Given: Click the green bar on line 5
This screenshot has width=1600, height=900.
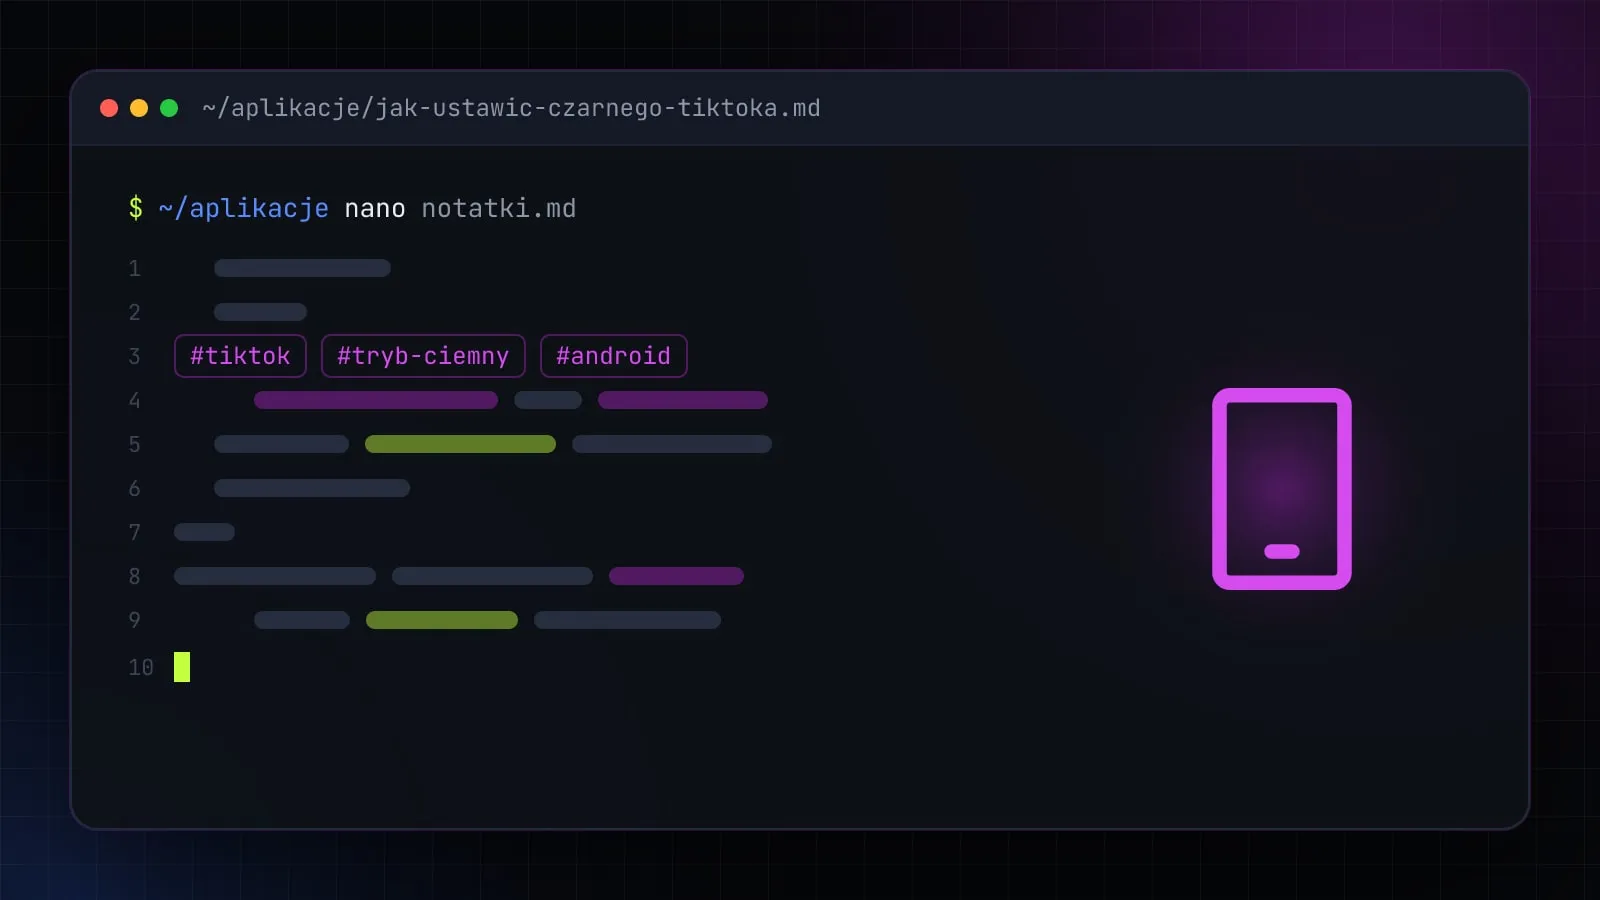Looking at the screenshot, I should (460, 444).
